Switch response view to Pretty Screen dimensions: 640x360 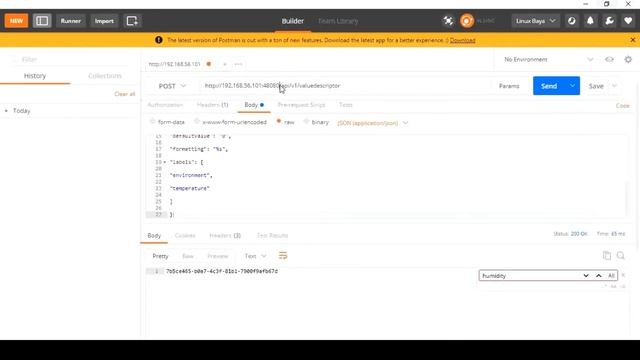pos(160,256)
